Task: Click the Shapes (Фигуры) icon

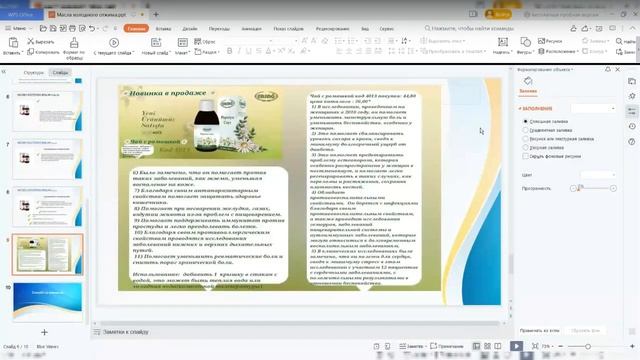Action: tap(525, 42)
